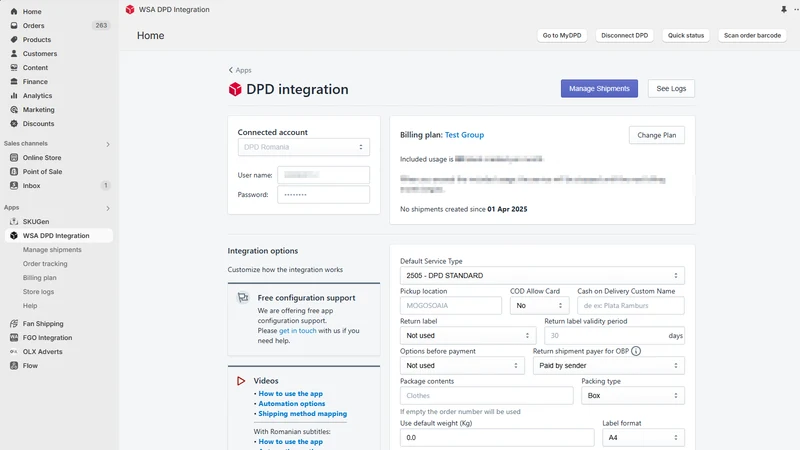The width and height of the screenshot is (800, 450).
Task: Open the COD Allow Card dropdown
Action: click(x=539, y=306)
